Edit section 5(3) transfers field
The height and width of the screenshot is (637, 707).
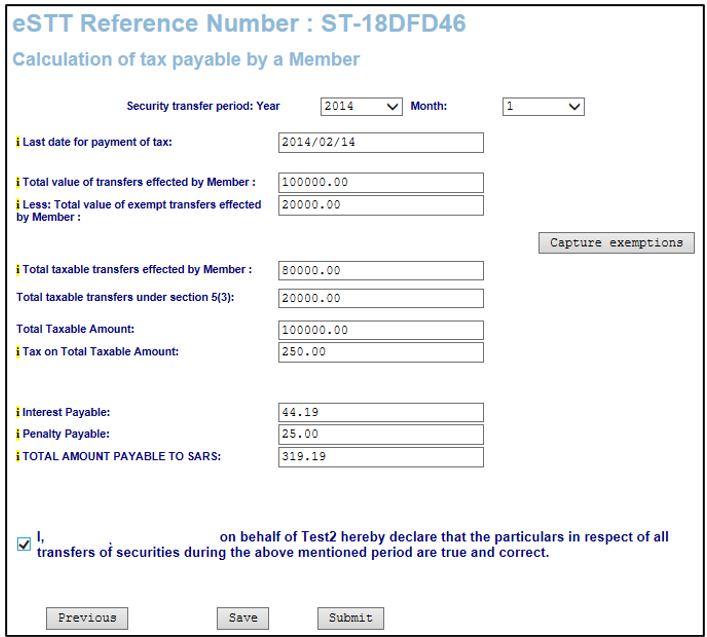[381, 298]
